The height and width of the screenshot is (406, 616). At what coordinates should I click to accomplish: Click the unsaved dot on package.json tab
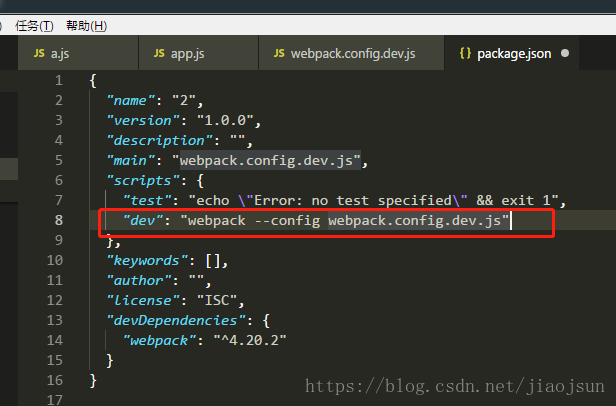click(x=565, y=53)
